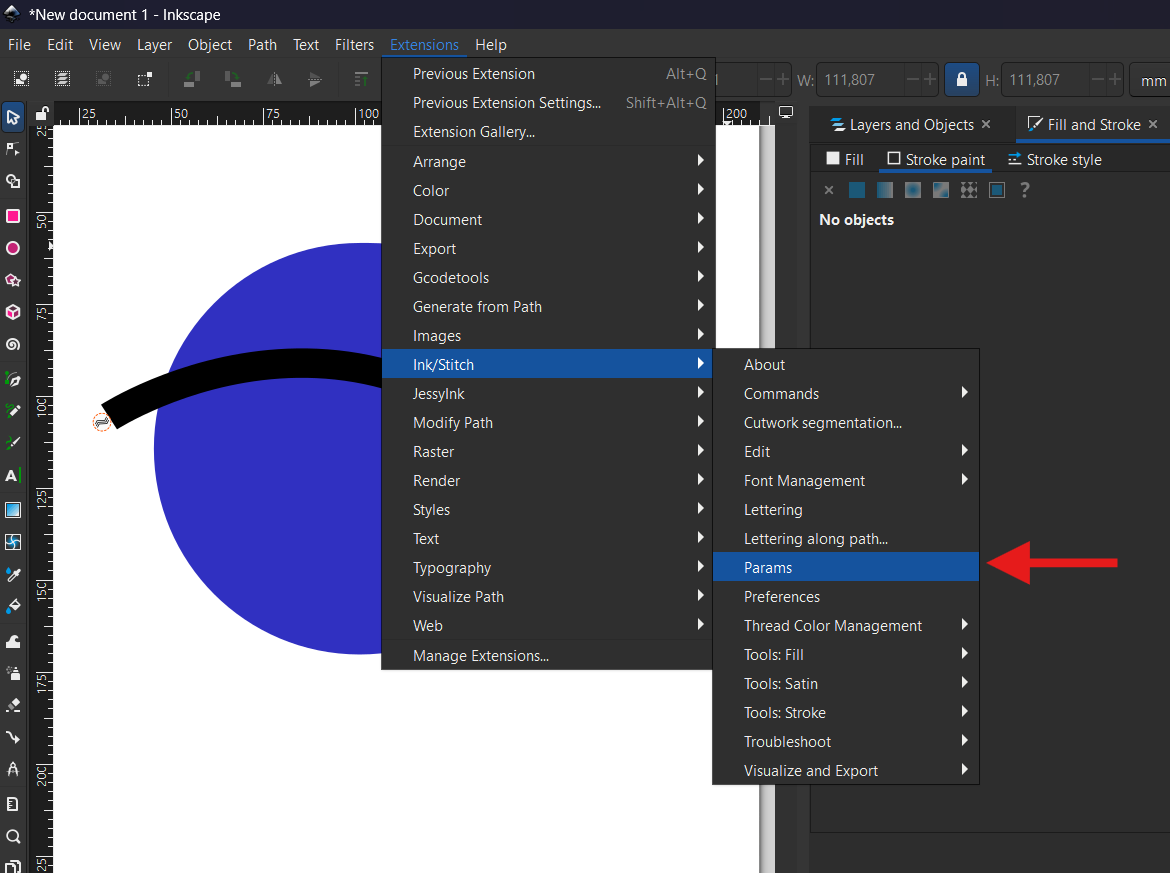Select Mesh gradient paint option
Screen dimensions: 1170x873
[x=941, y=190]
